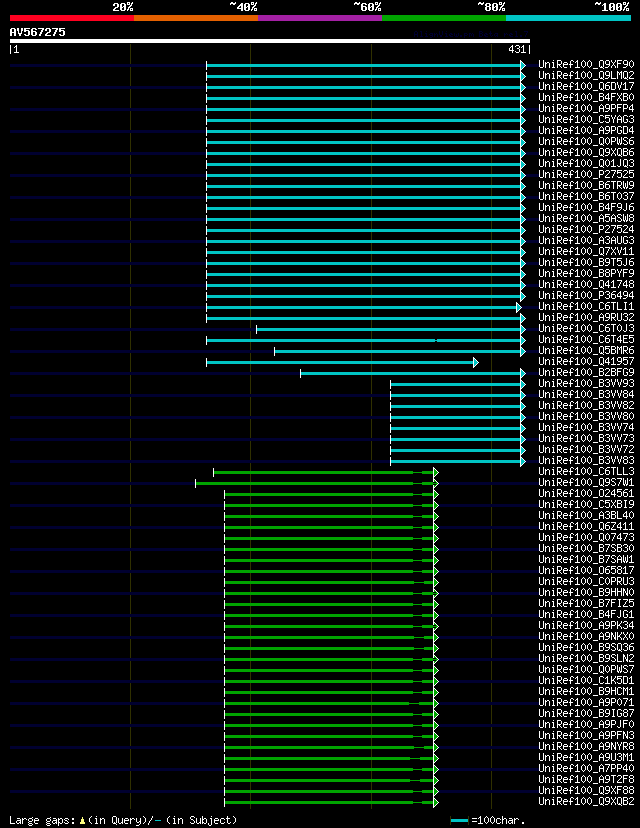Viewport: 640px width, 828px height.
Task: Select the UniRef100_C5XBI9 label
Action: [x=586, y=504]
